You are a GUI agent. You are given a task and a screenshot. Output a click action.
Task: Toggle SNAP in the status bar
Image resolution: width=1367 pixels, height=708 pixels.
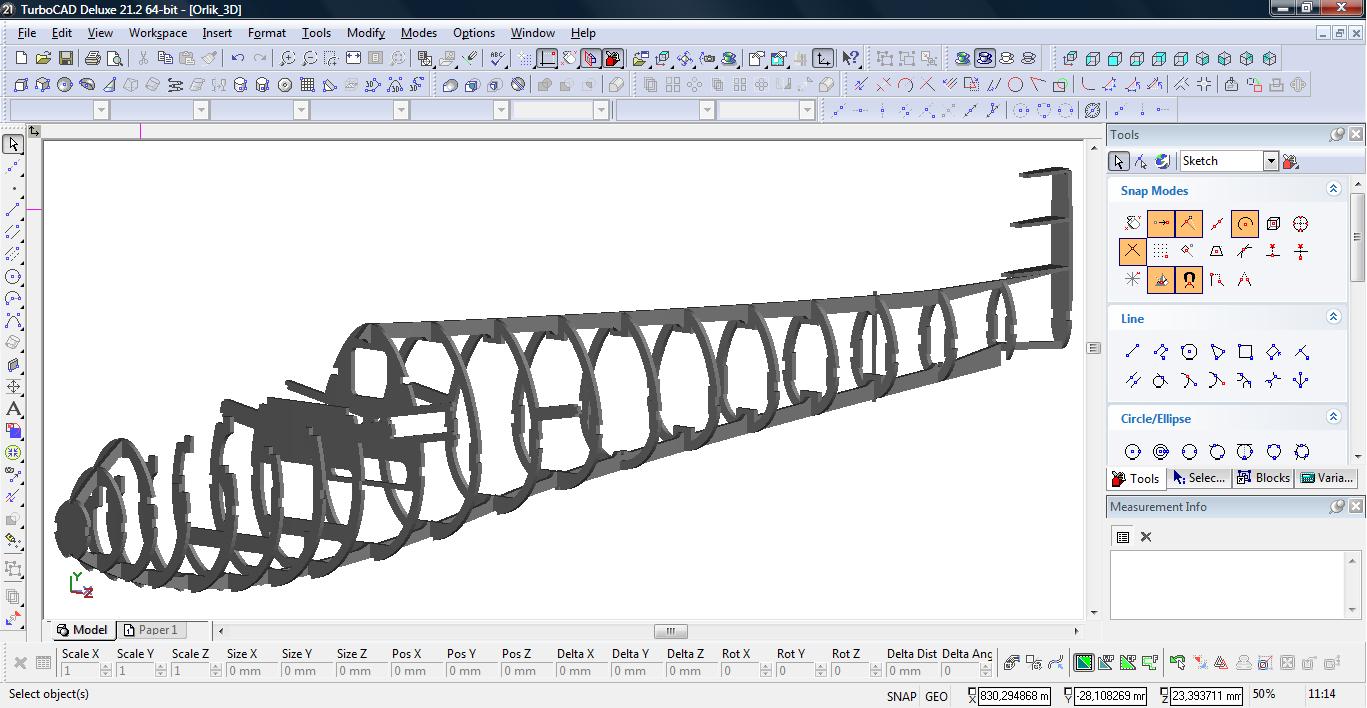click(x=900, y=696)
